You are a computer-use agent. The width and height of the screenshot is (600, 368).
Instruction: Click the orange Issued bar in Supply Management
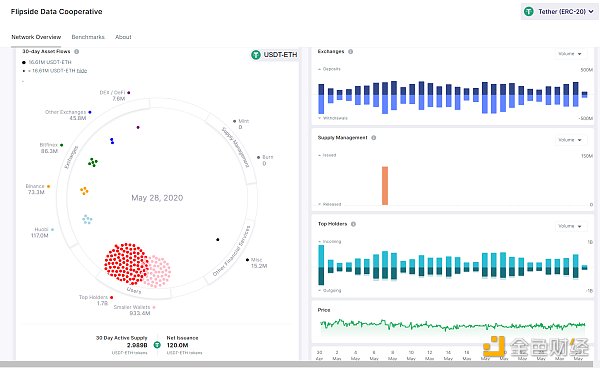[385, 186]
